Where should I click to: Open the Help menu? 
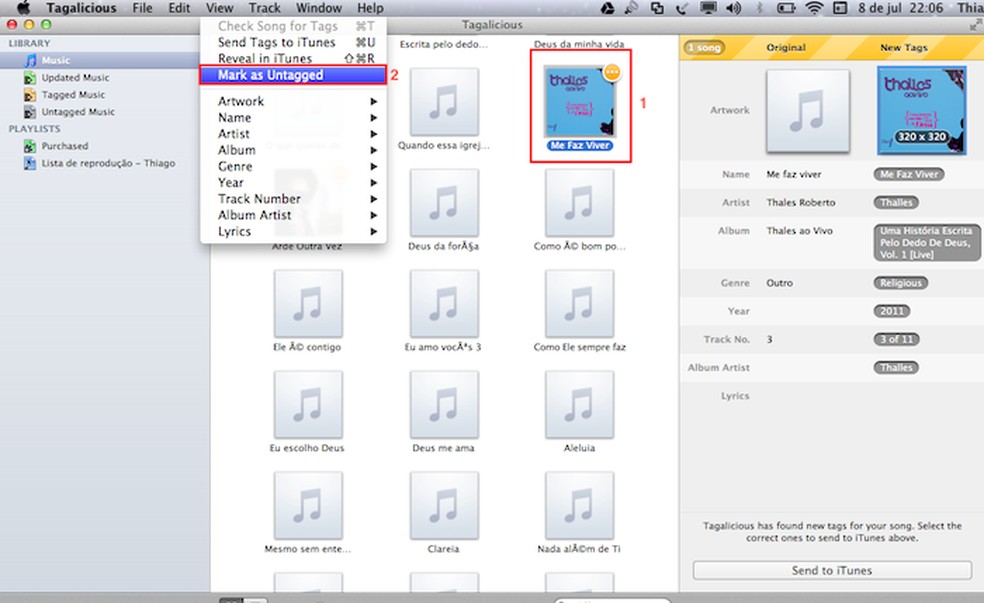coord(370,8)
